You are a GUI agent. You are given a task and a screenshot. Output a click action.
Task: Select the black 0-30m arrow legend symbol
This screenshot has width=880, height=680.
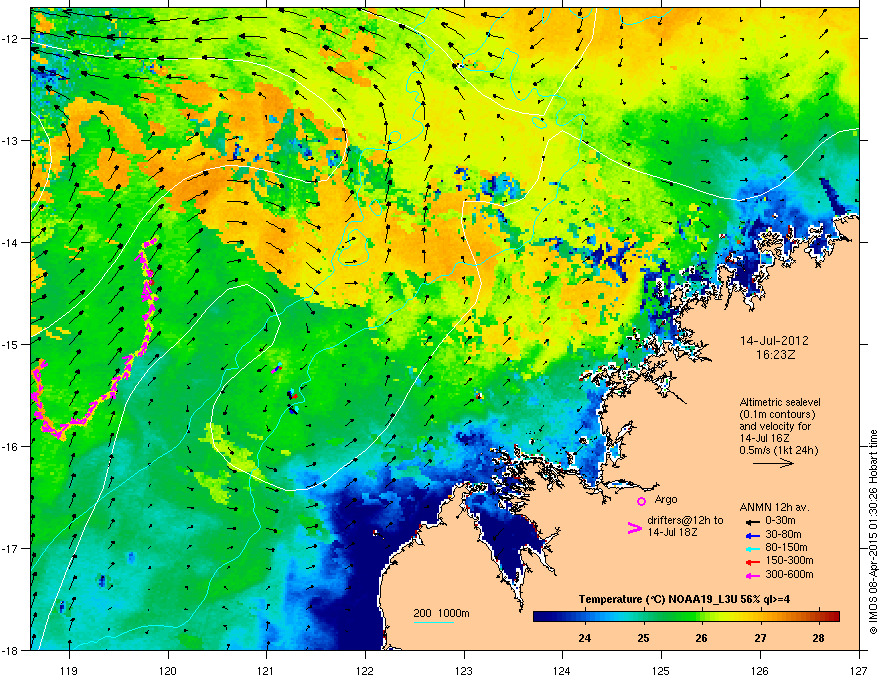pos(753,522)
